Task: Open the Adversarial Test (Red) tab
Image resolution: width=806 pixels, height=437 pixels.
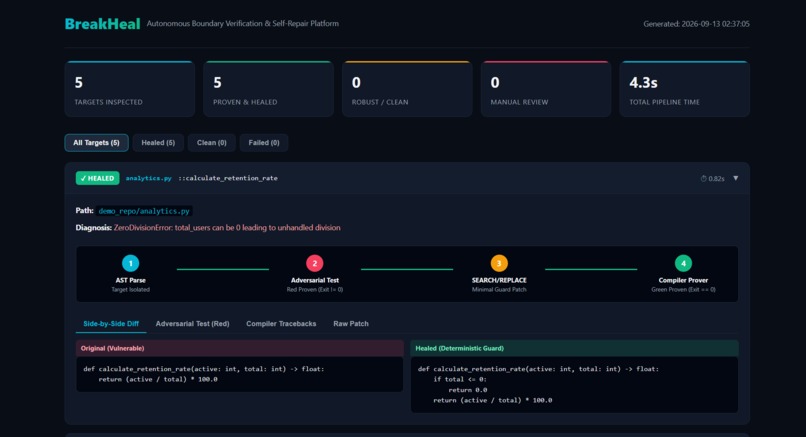Action: point(192,323)
